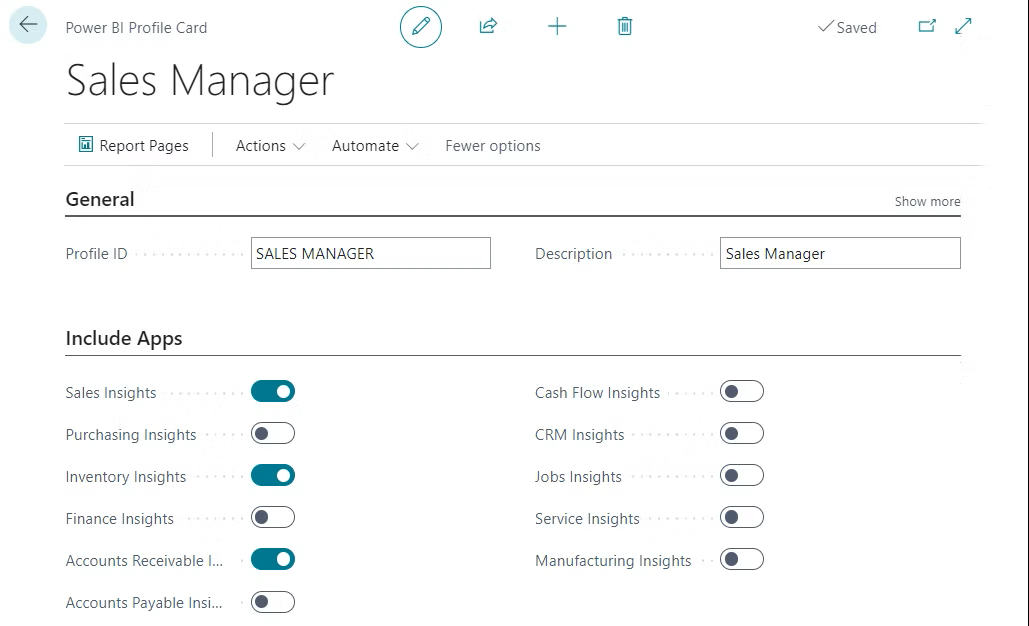
Task: Expand page with diagonal arrows icon
Action: (963, 26)
